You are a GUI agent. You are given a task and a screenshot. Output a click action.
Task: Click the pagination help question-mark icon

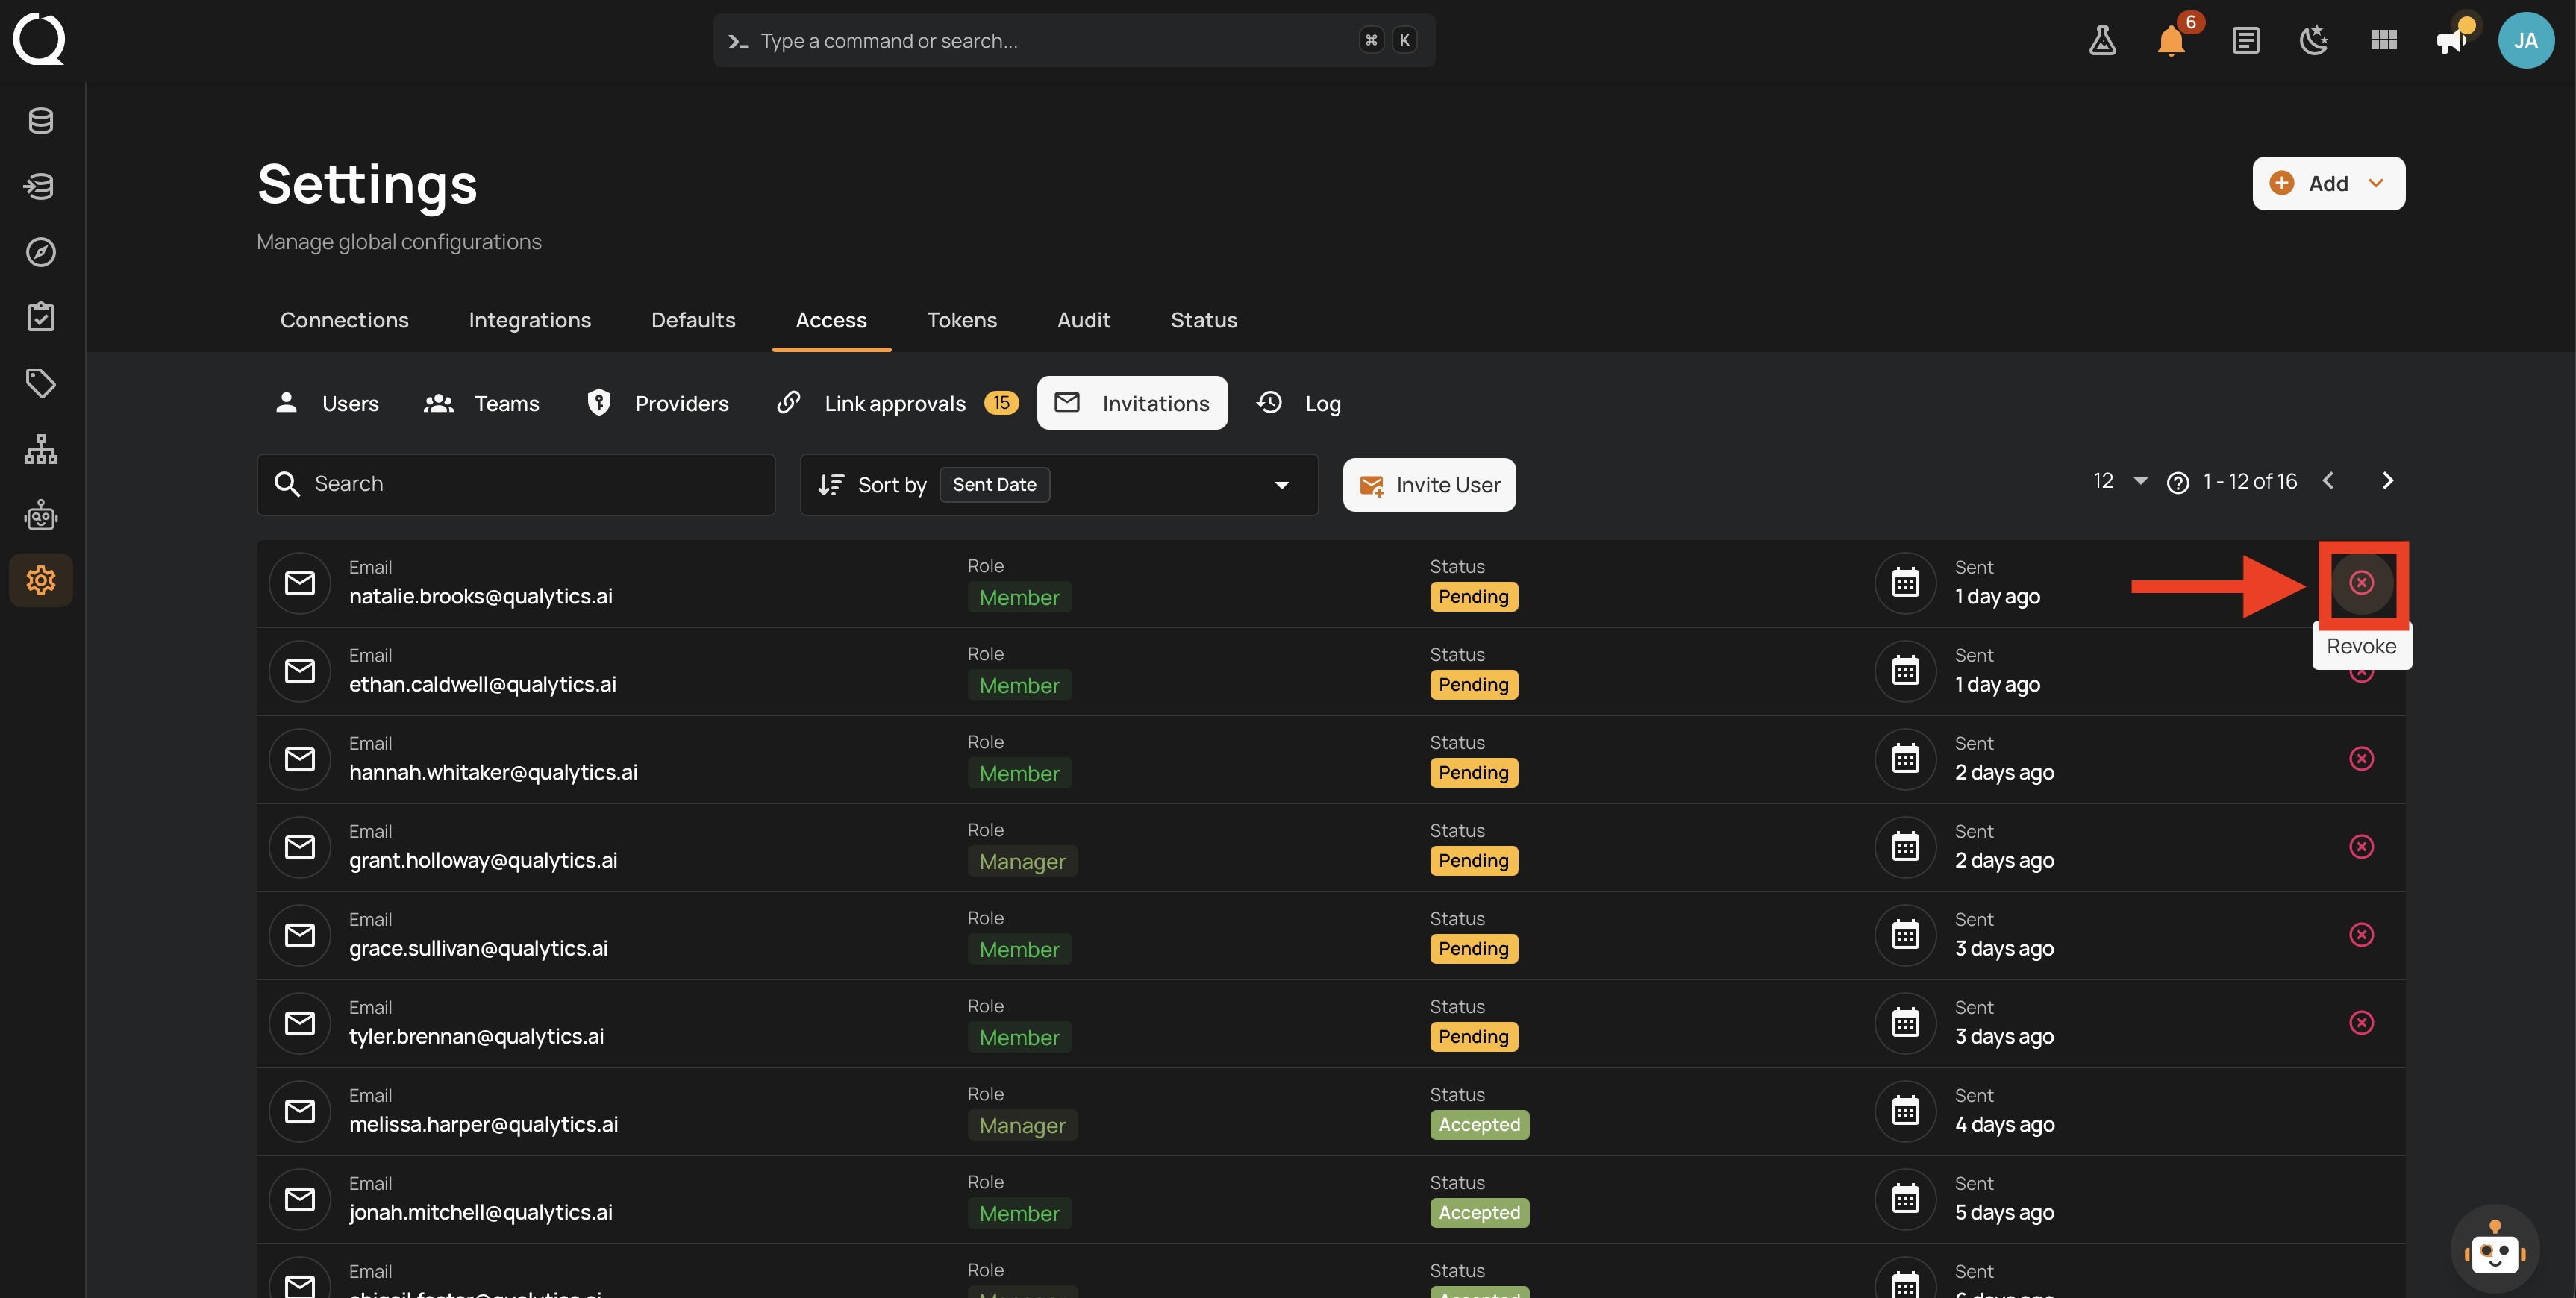[x=2177, y=483]
